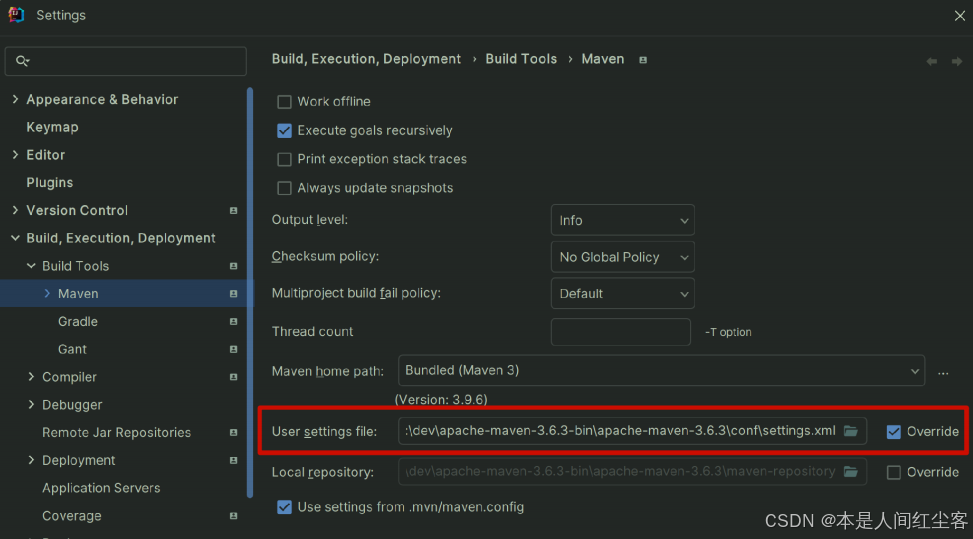Click project marker icon on Deployment row
The image size is (973, 539).
[x=233, y=460]
